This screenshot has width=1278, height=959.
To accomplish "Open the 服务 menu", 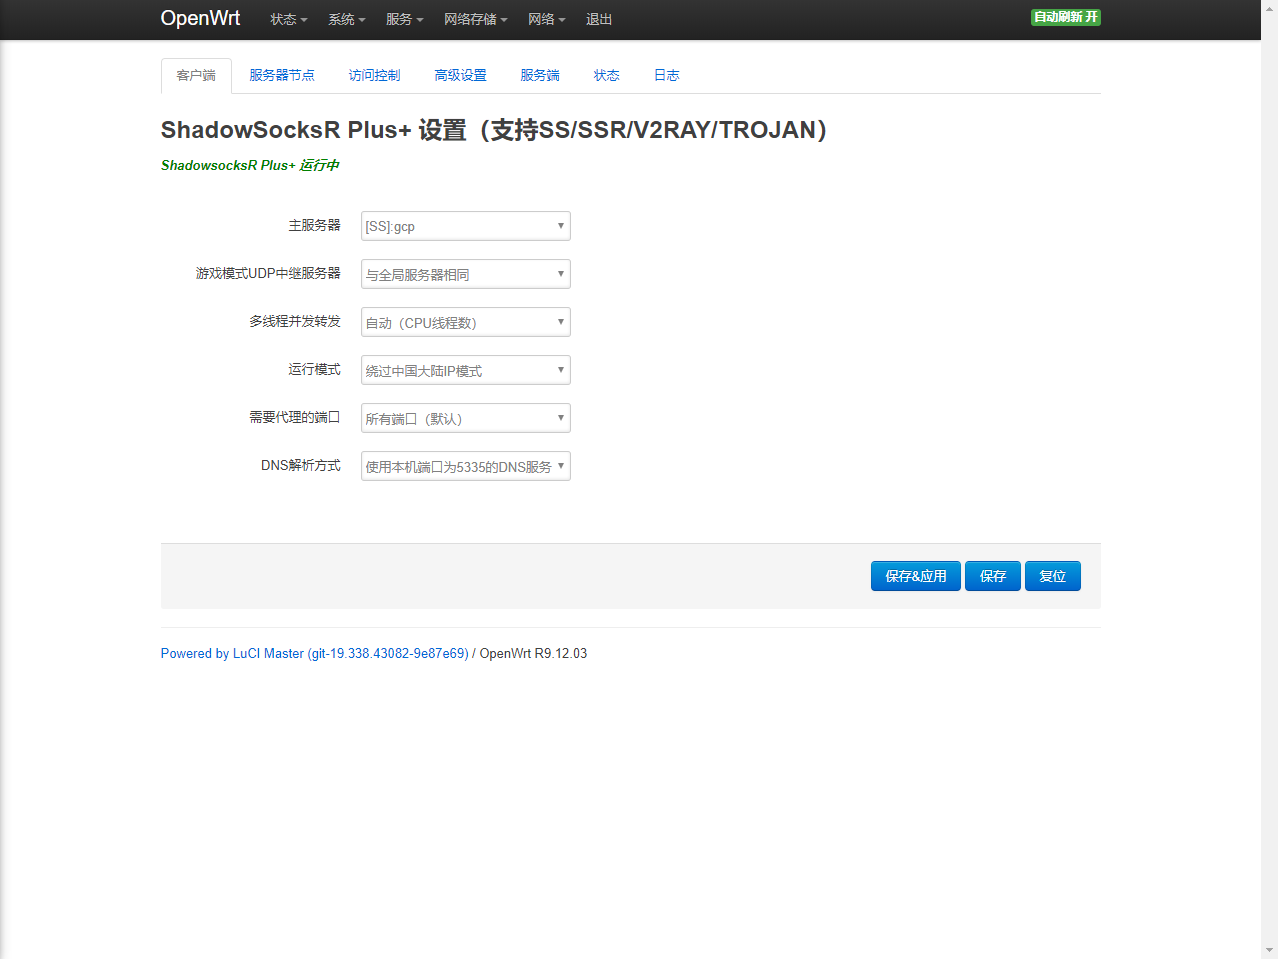I will point(404,19).
